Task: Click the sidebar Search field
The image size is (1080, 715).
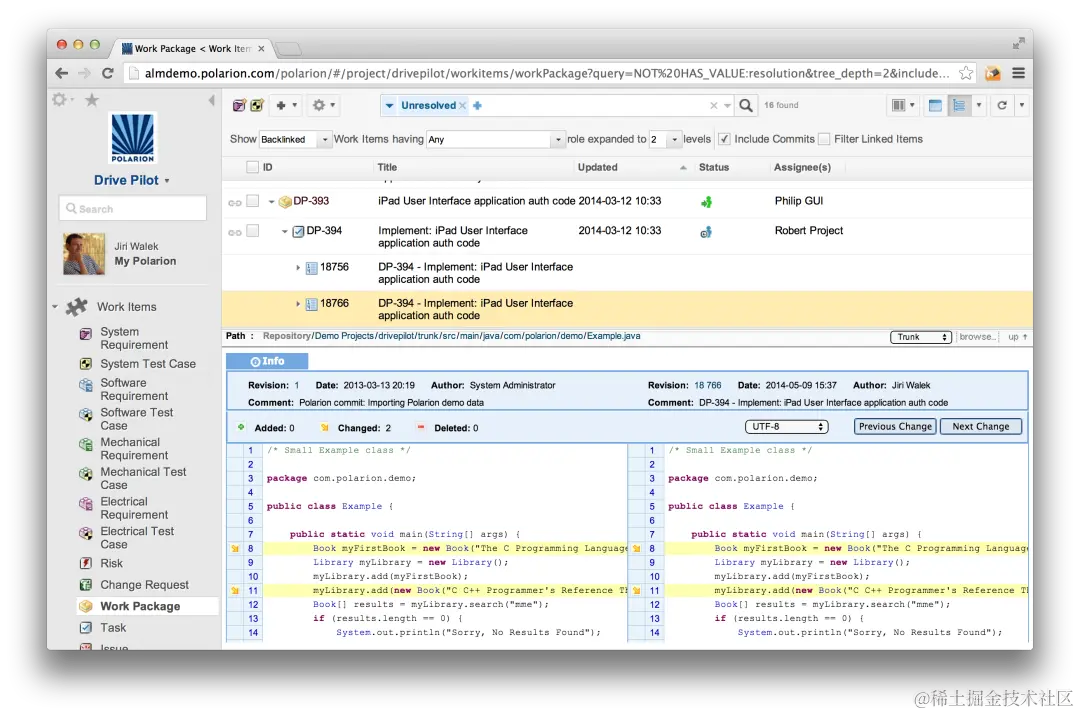Action: click(x=133, y=209)
